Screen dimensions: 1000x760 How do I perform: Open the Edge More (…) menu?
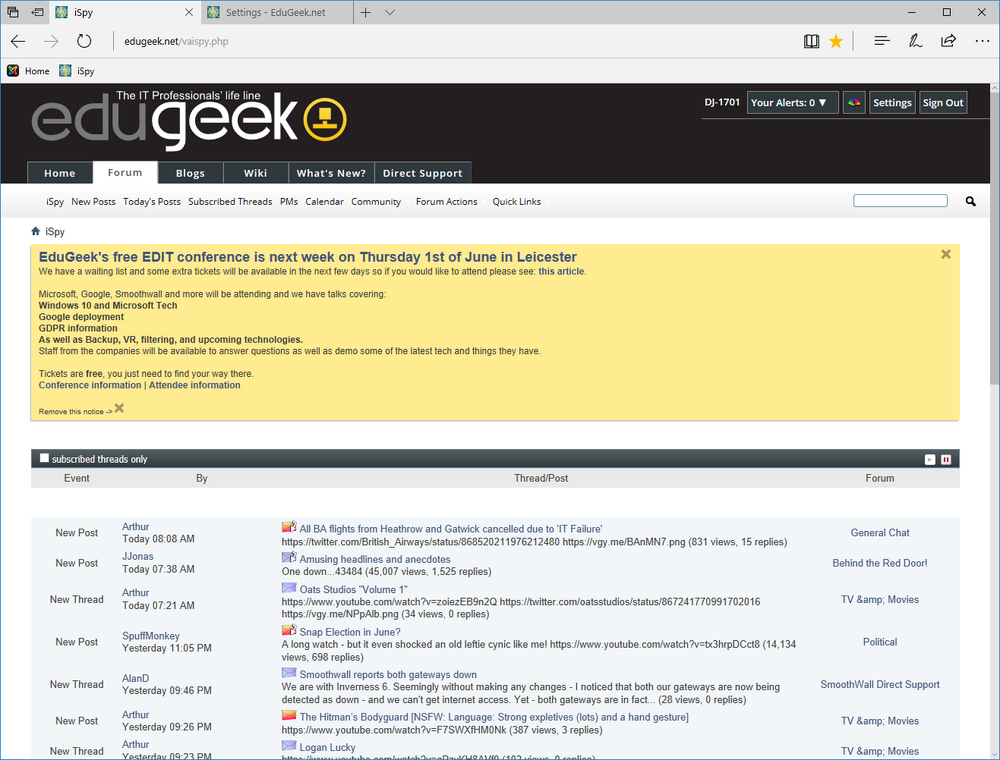click(x=982, y=41)
